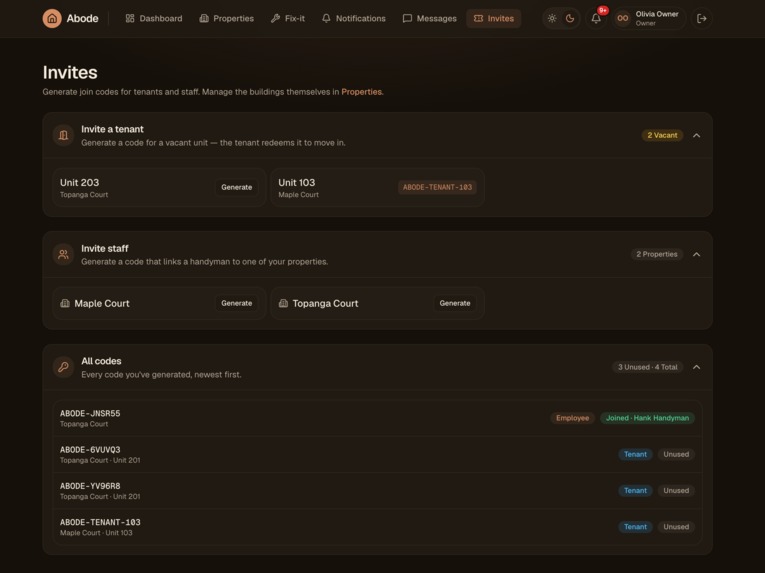Open the Fix-it section

pyautogui.click(x=288, y=19)
